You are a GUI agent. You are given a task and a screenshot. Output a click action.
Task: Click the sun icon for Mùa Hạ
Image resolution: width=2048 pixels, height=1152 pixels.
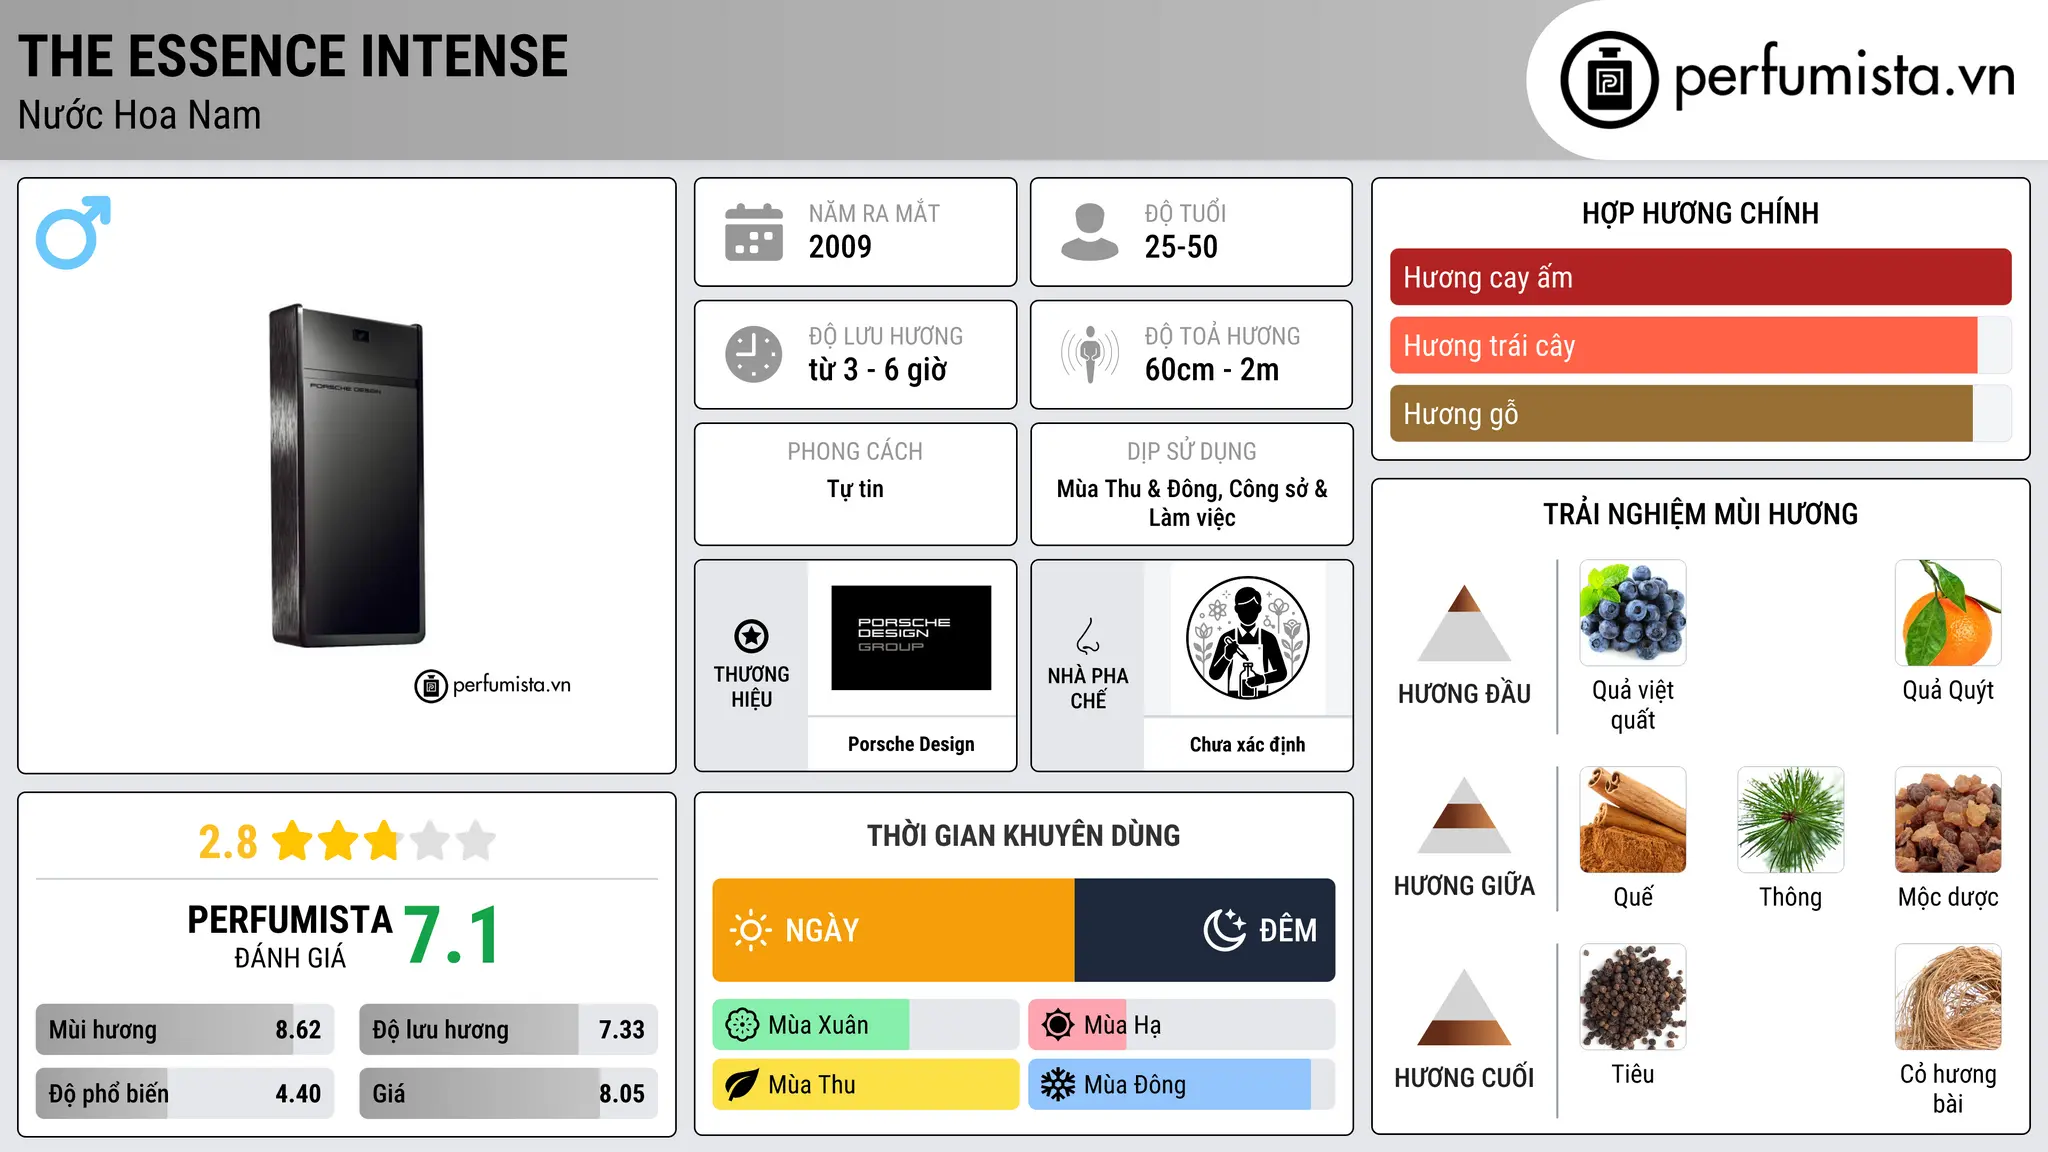[x=1058, y=1025]
